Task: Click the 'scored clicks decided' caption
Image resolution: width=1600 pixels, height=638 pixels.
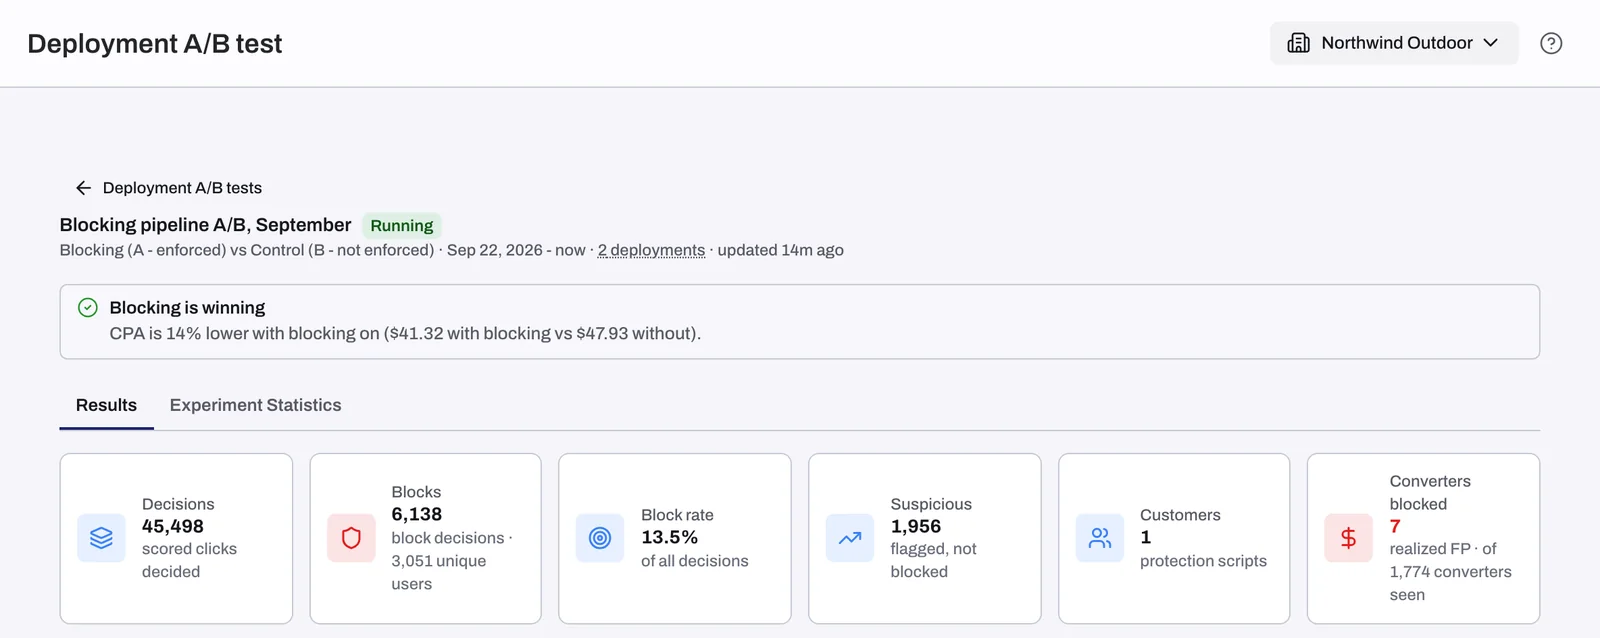Action: click(x=189, y=560)
